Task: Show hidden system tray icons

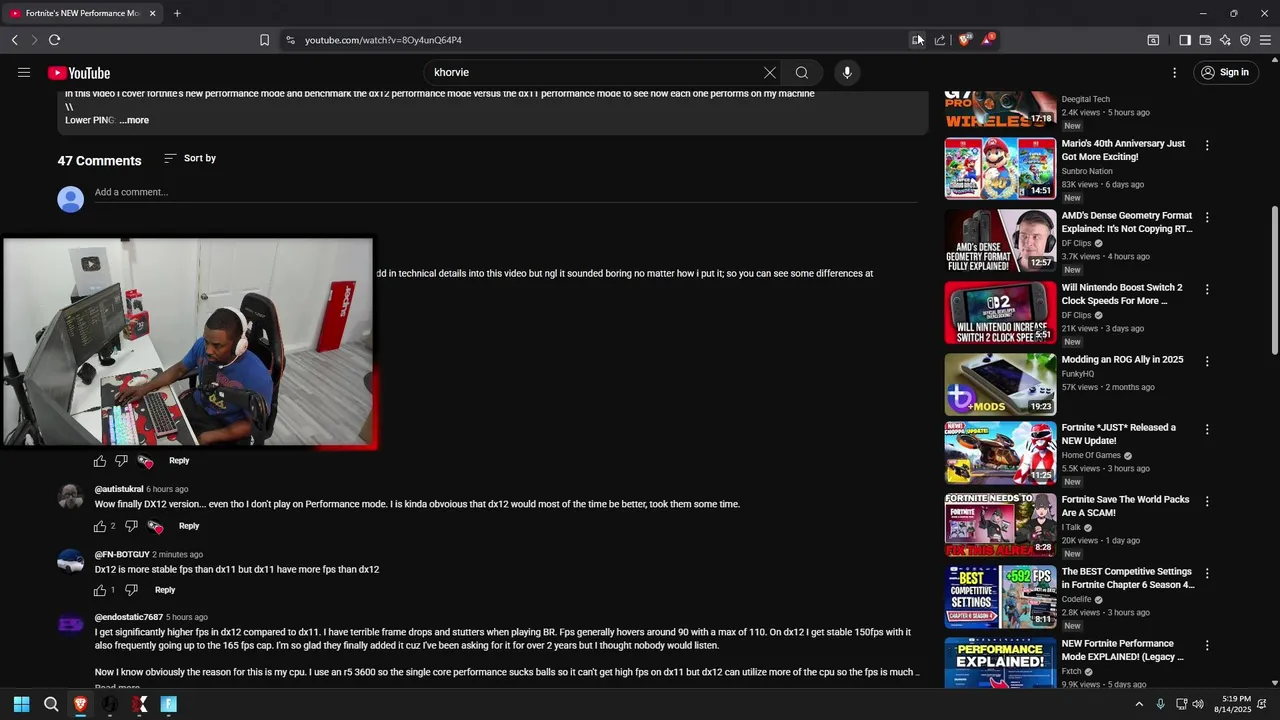Action: 1138,704
